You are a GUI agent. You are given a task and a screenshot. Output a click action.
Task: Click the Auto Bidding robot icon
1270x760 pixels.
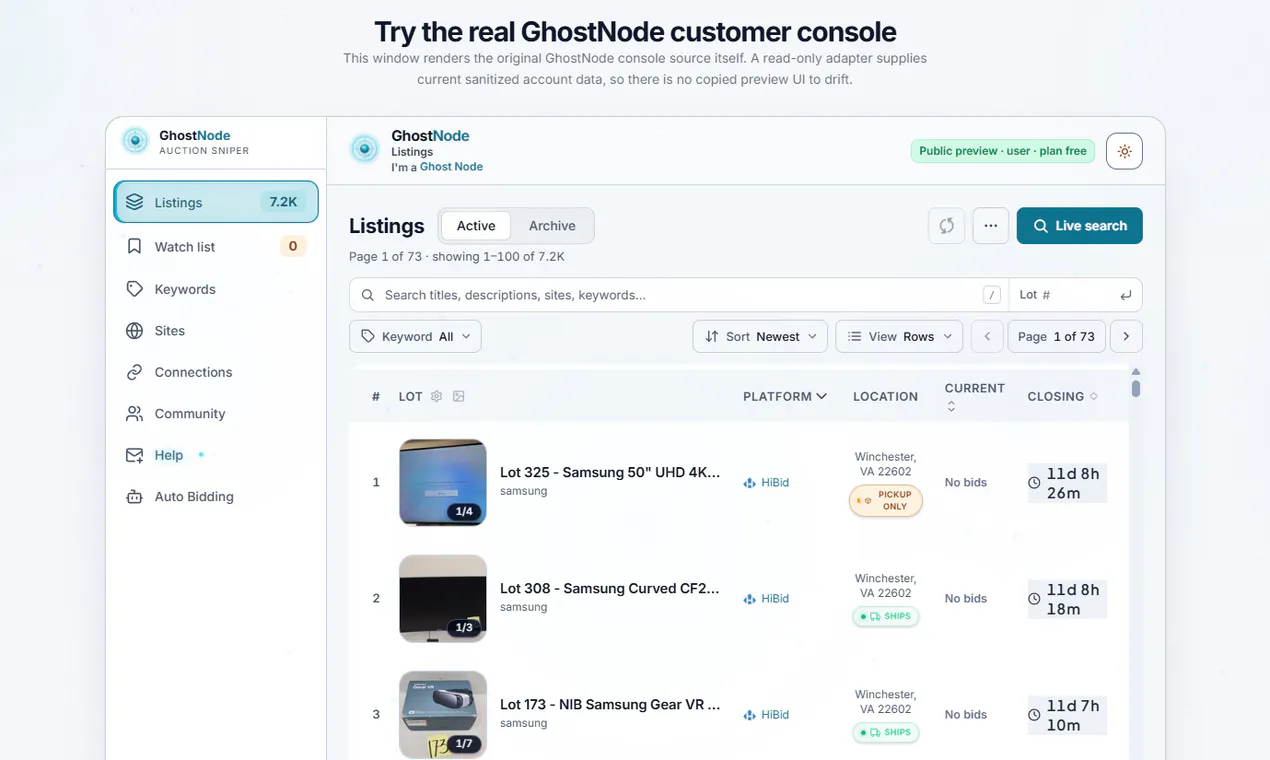pyautogui.click(x=134, y=496)
